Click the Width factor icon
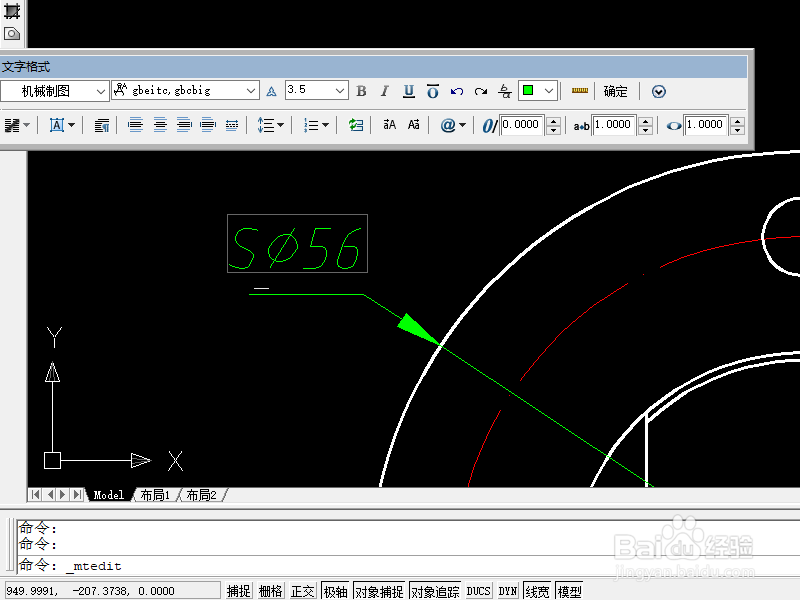 (x=674, y=126)
